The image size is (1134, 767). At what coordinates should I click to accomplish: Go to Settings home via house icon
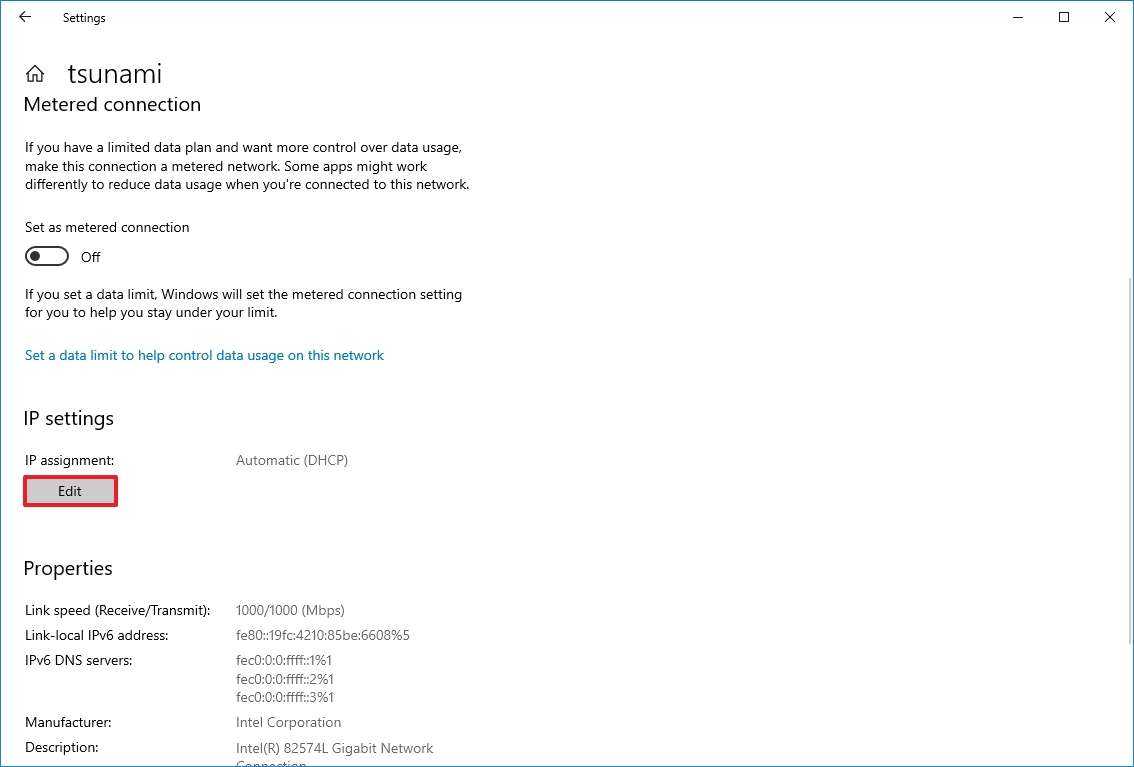click(x=35, y=74)
